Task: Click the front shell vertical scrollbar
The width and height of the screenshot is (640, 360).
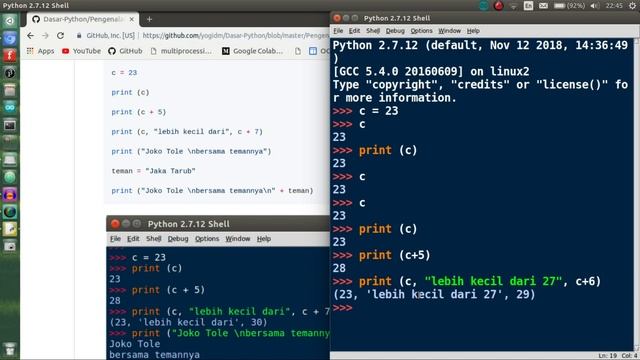Action: [x=637, y=194]
